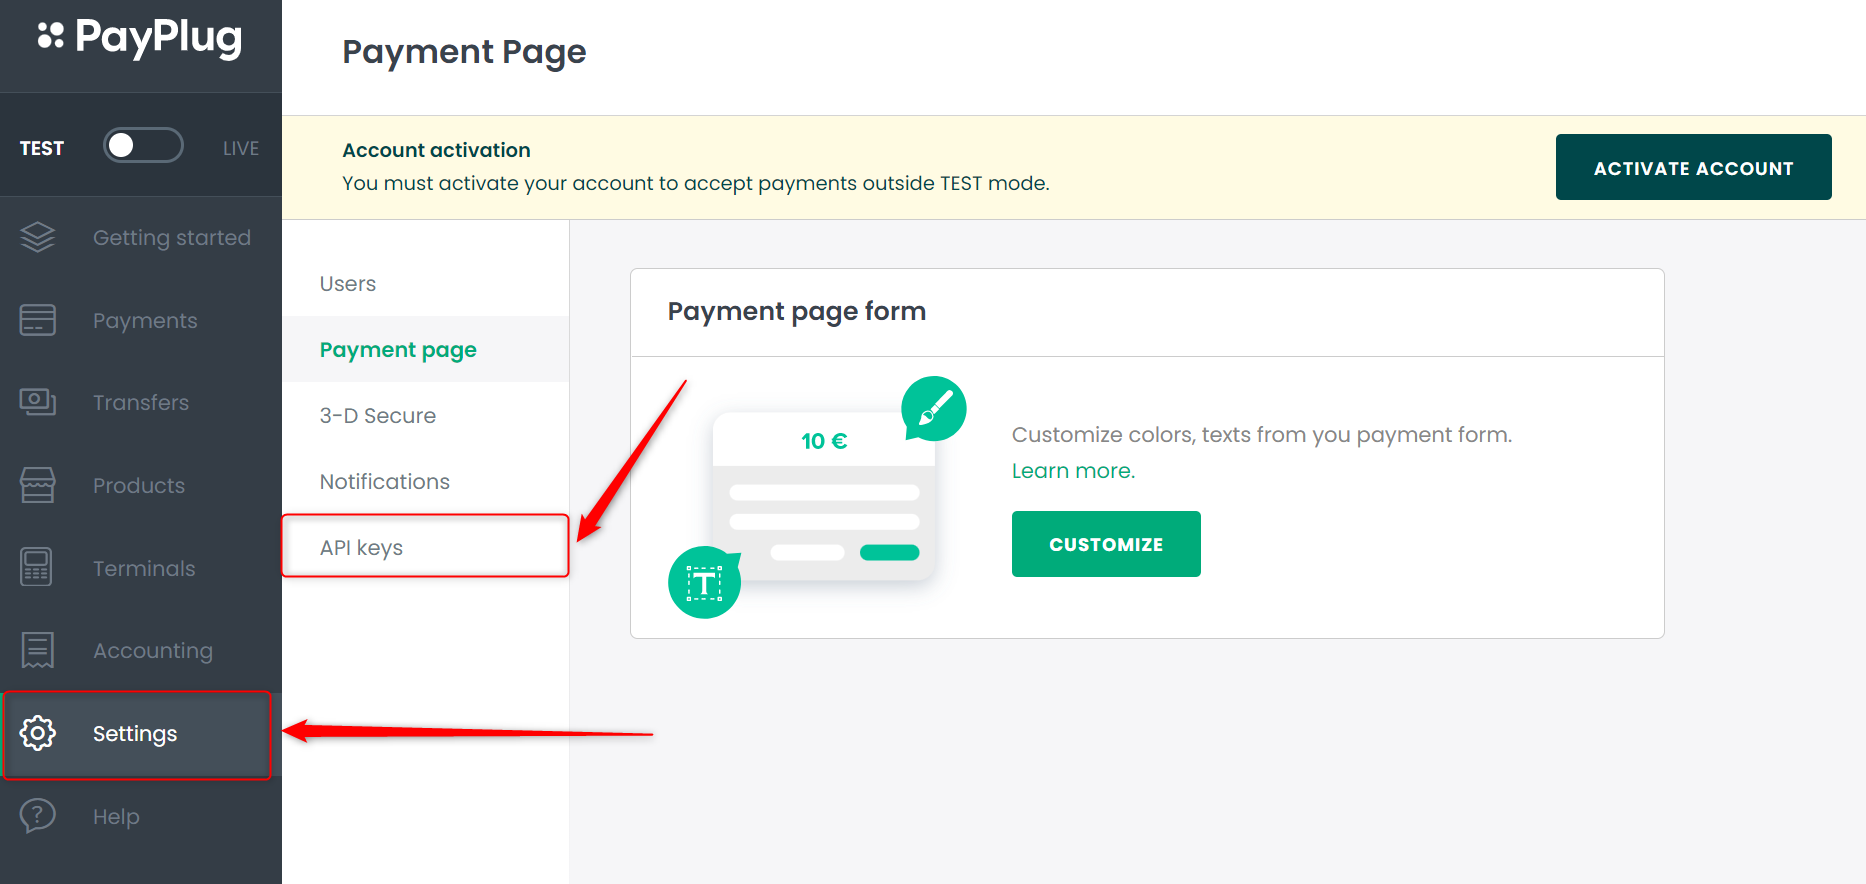Click the Help question mark icon
Screen dimensions: 1866x884
[38, 816]
